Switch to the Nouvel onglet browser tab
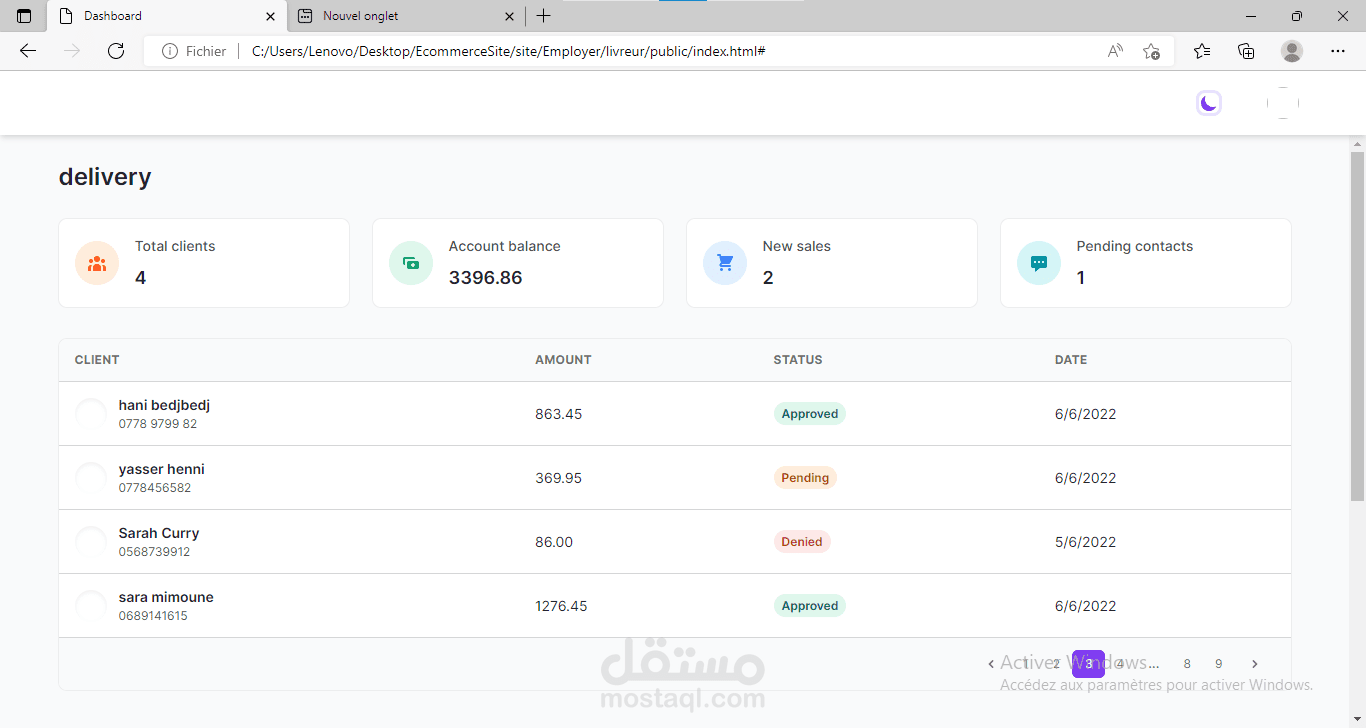This screenshot has width=1366, height=728. coord(406,16)
